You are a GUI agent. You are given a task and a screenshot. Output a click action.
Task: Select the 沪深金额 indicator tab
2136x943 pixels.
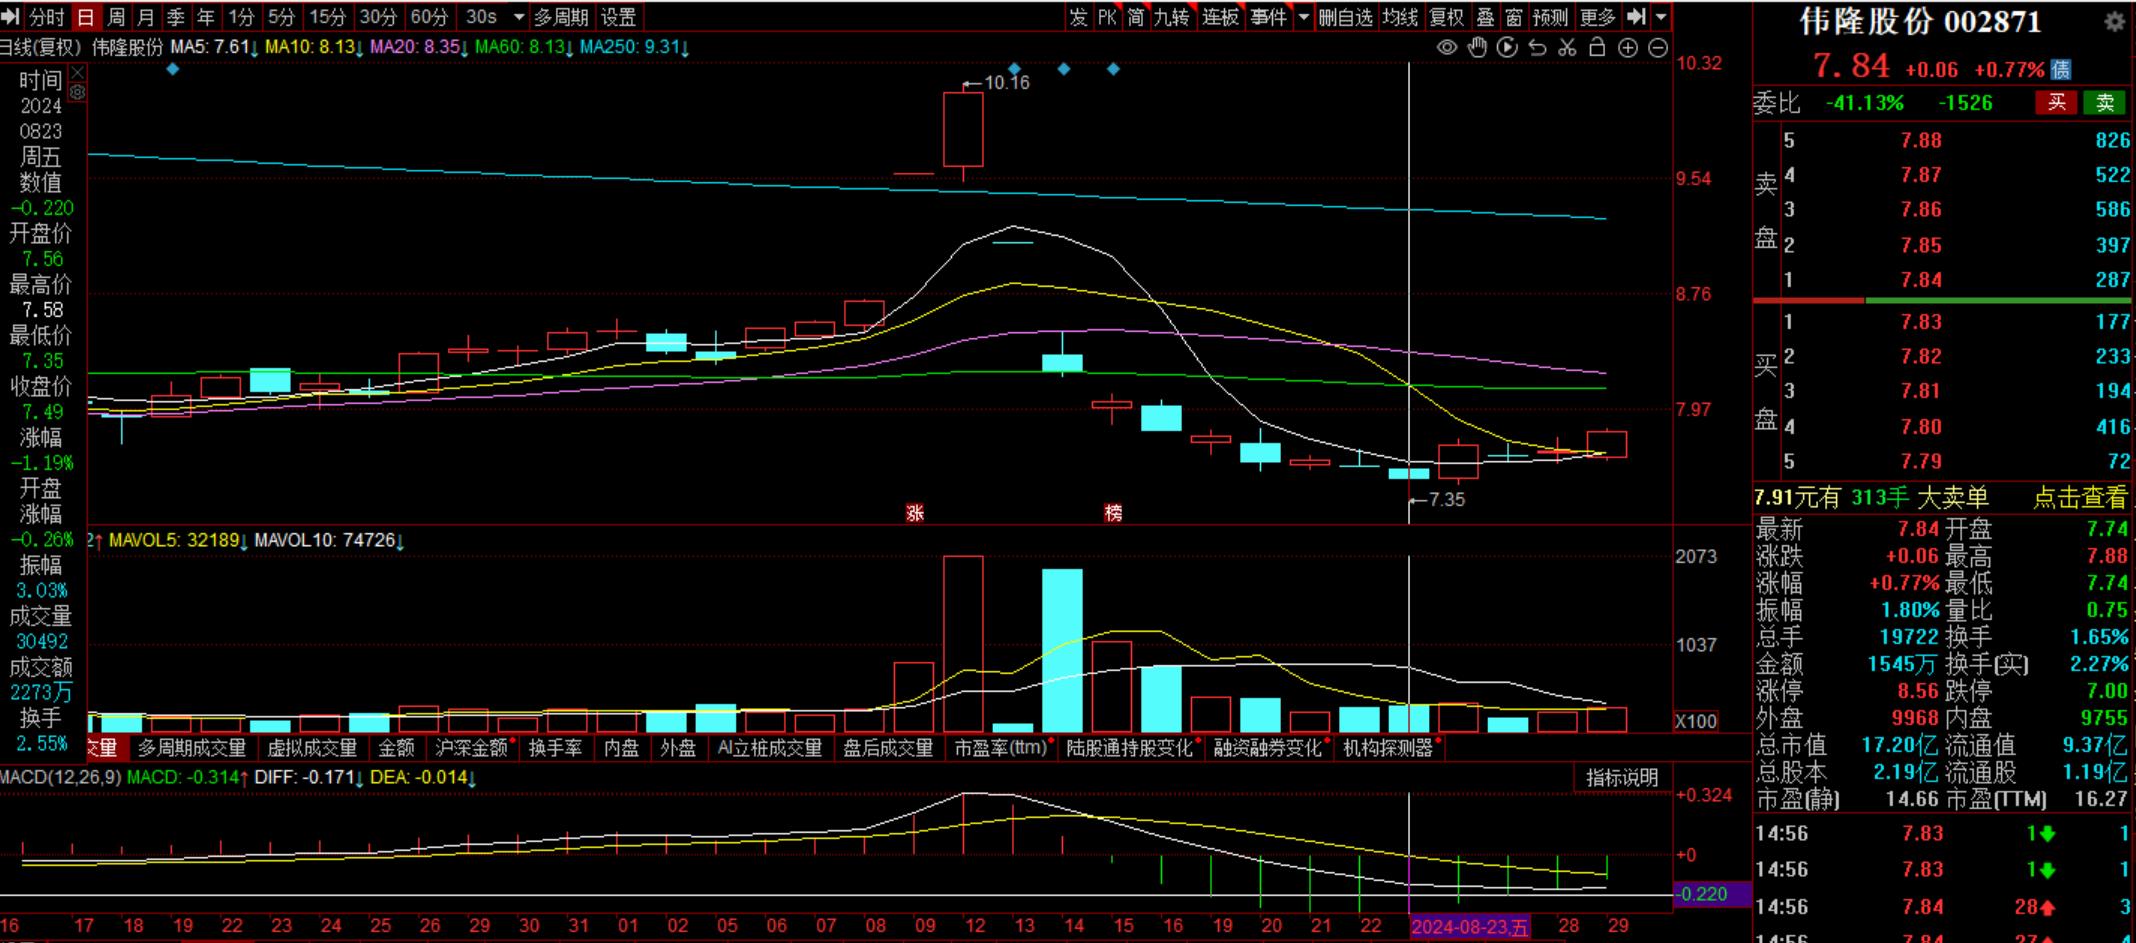[473, 748]
